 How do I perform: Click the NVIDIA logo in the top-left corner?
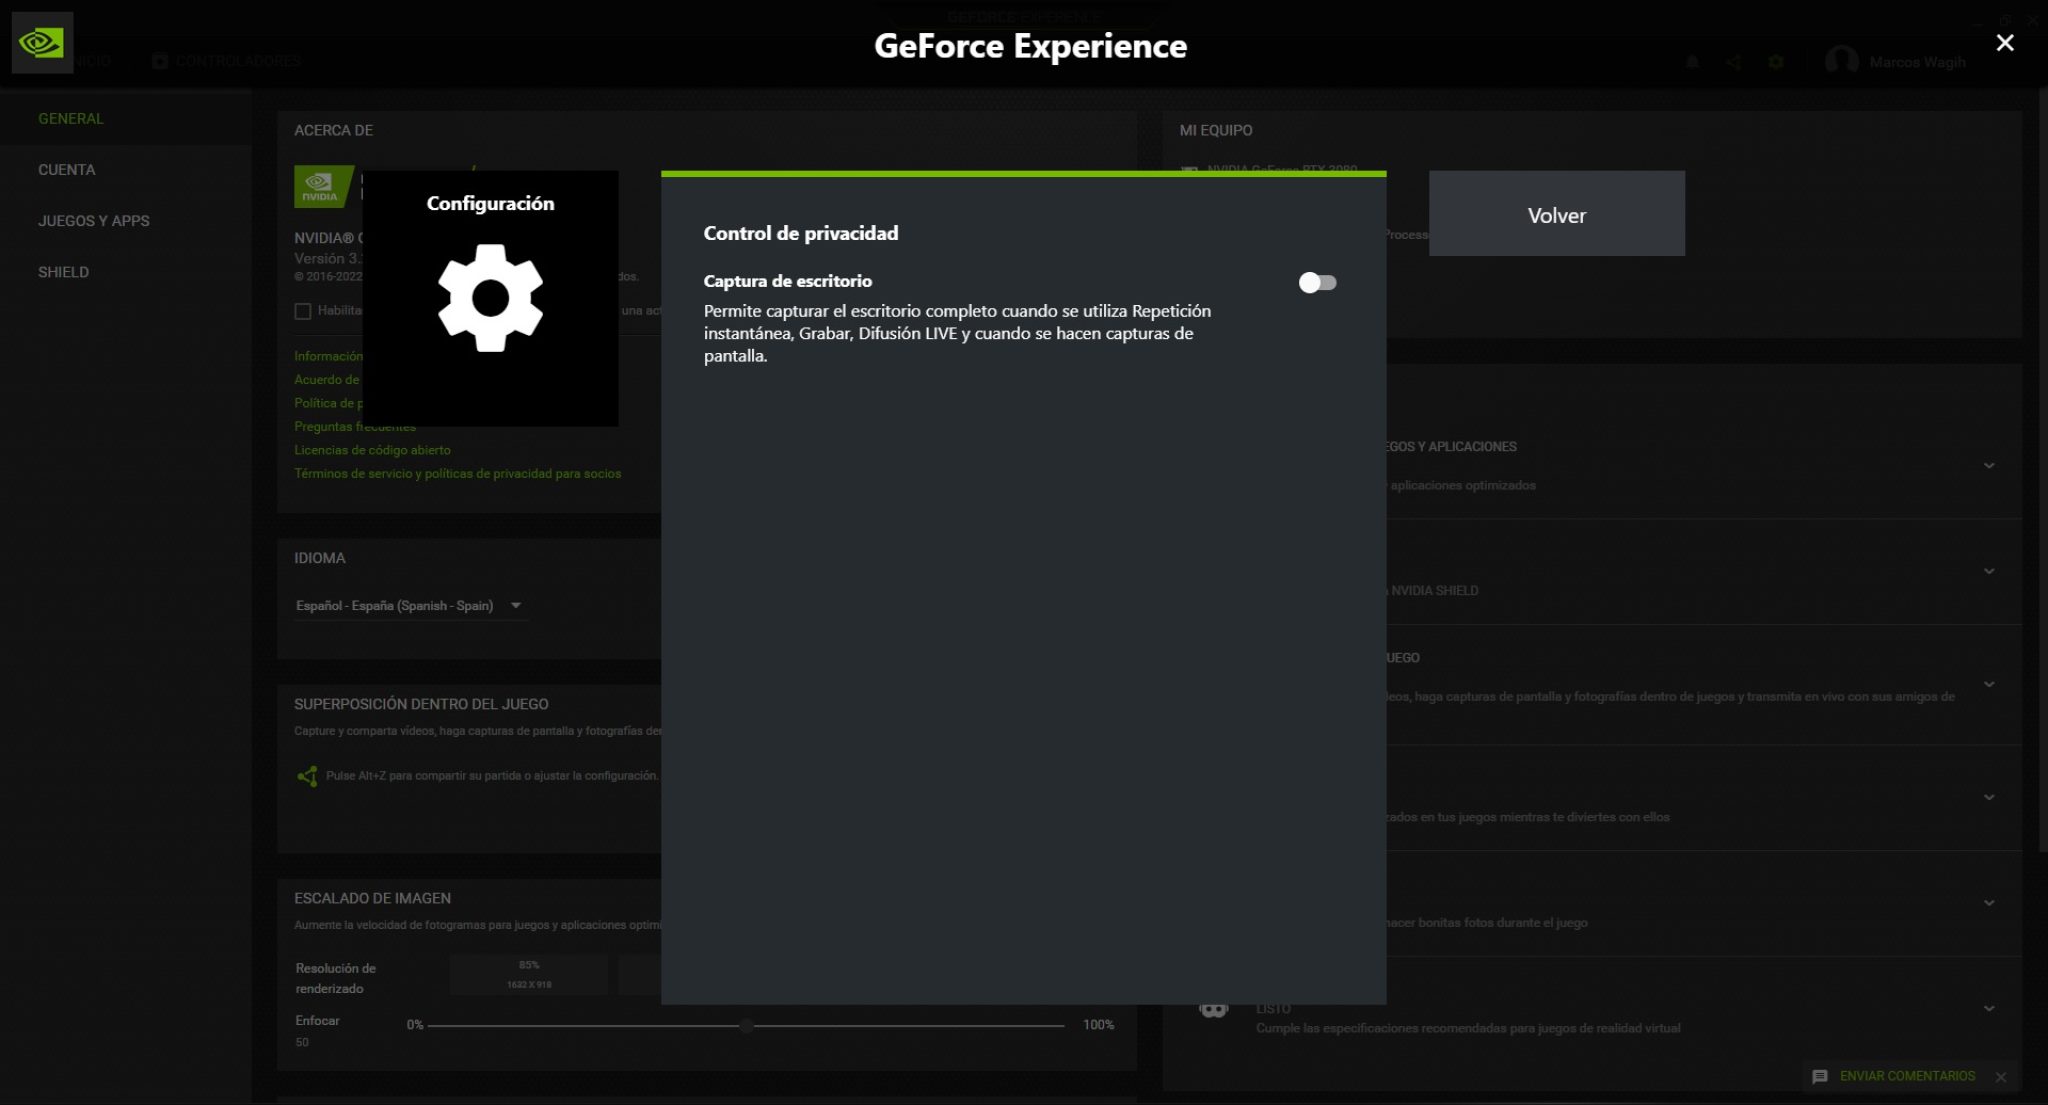pos(42,42)
